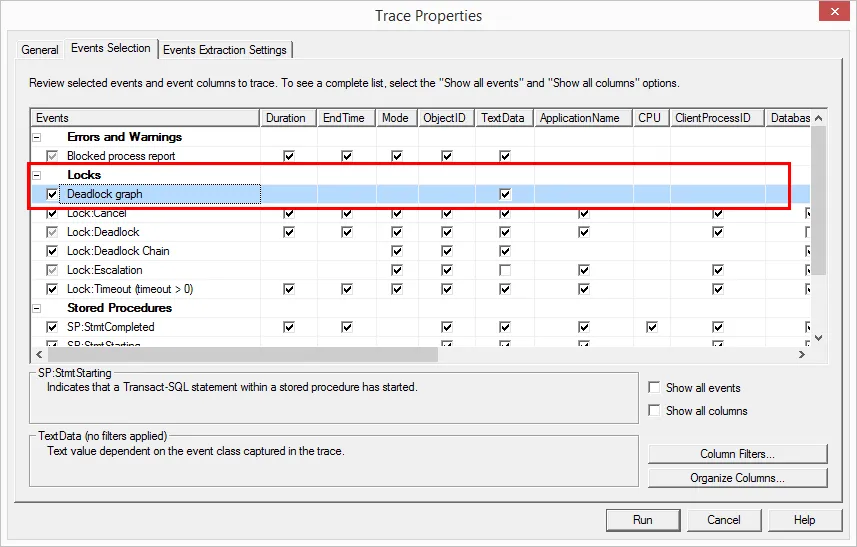Click the horizontal scrollbar thumb in events grid
This screenshot has height=547, width=857.
[x=240, y=354]
